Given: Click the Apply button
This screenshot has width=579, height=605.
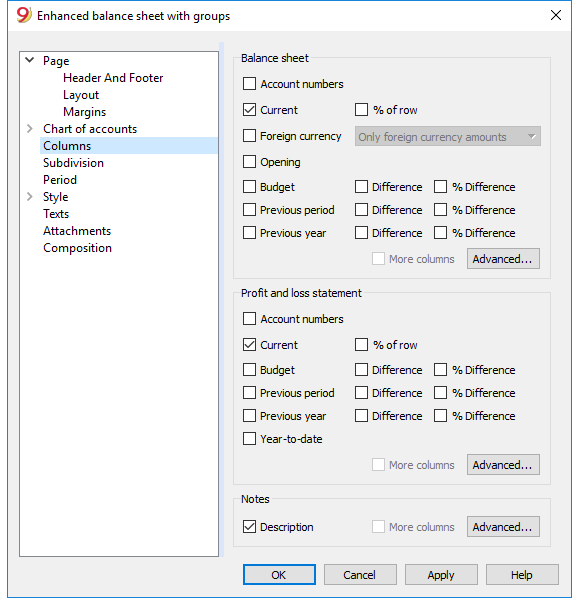Looking at the screenshot, I should (x=441, y=575).
